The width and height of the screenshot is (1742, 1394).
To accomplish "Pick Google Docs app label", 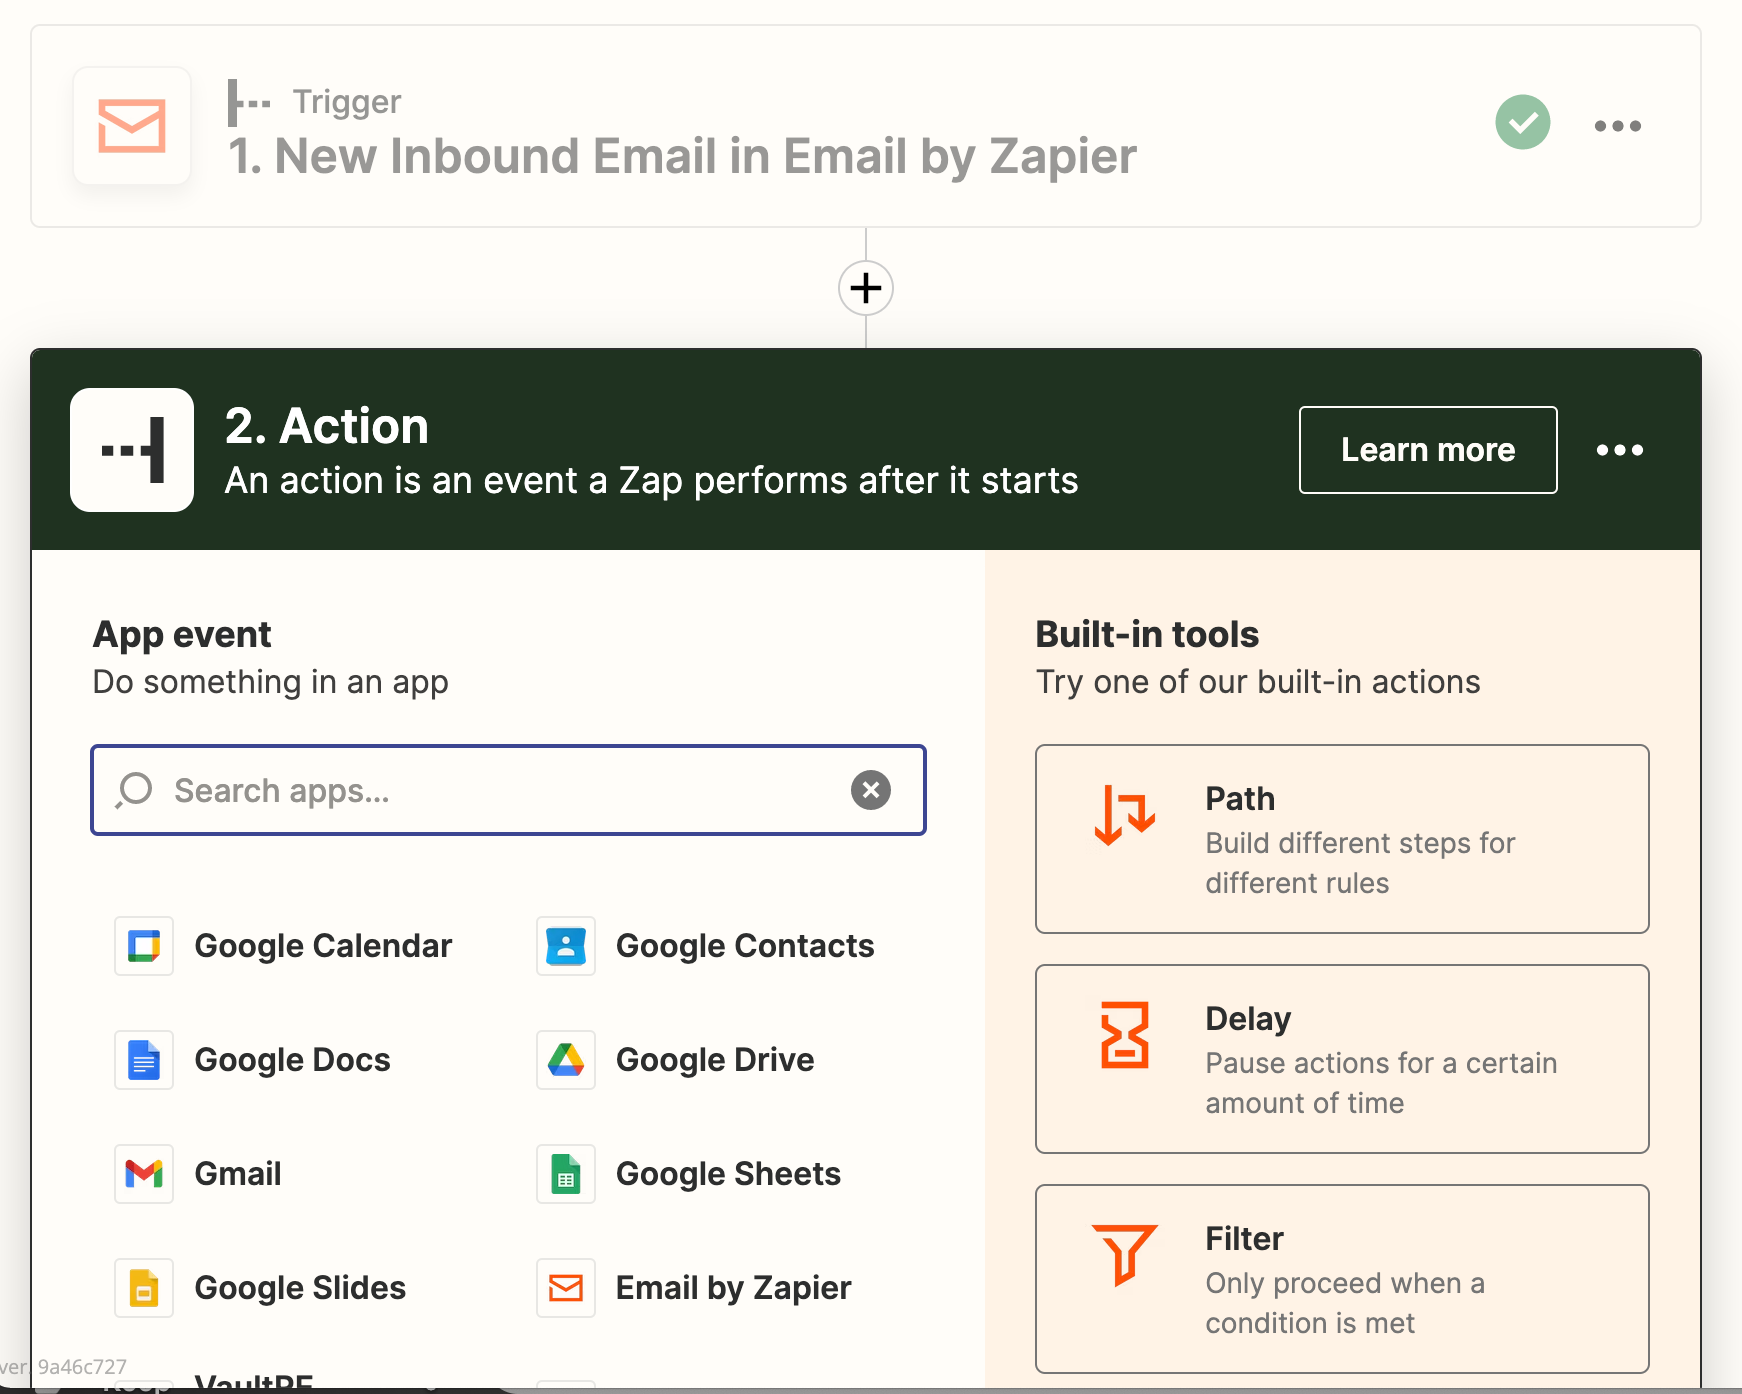I will point(292,1060).
